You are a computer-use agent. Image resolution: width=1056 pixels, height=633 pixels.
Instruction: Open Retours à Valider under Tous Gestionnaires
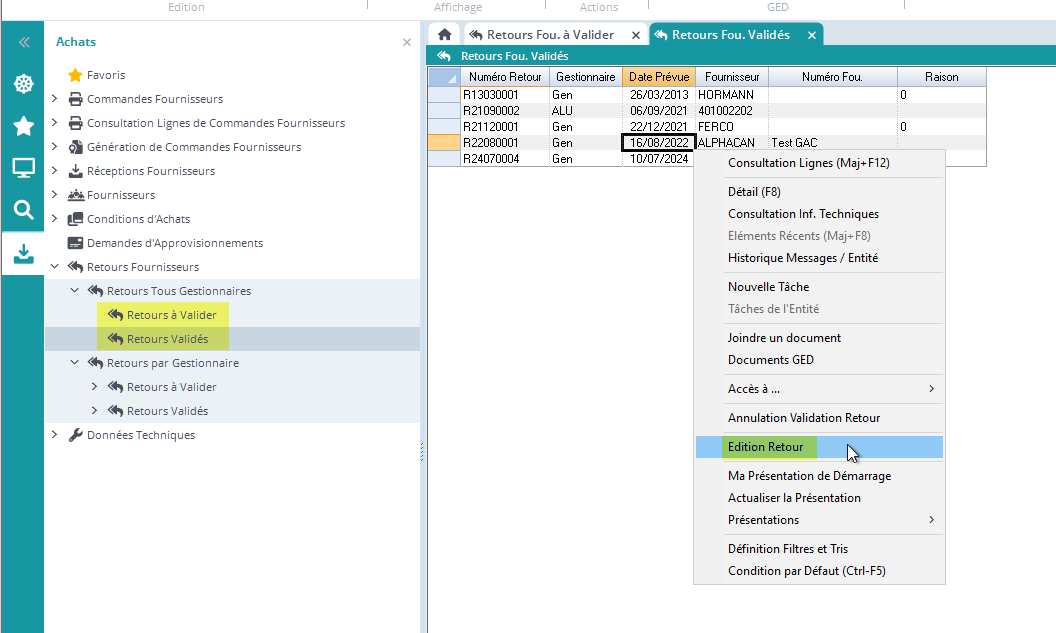tap(171, 315)
